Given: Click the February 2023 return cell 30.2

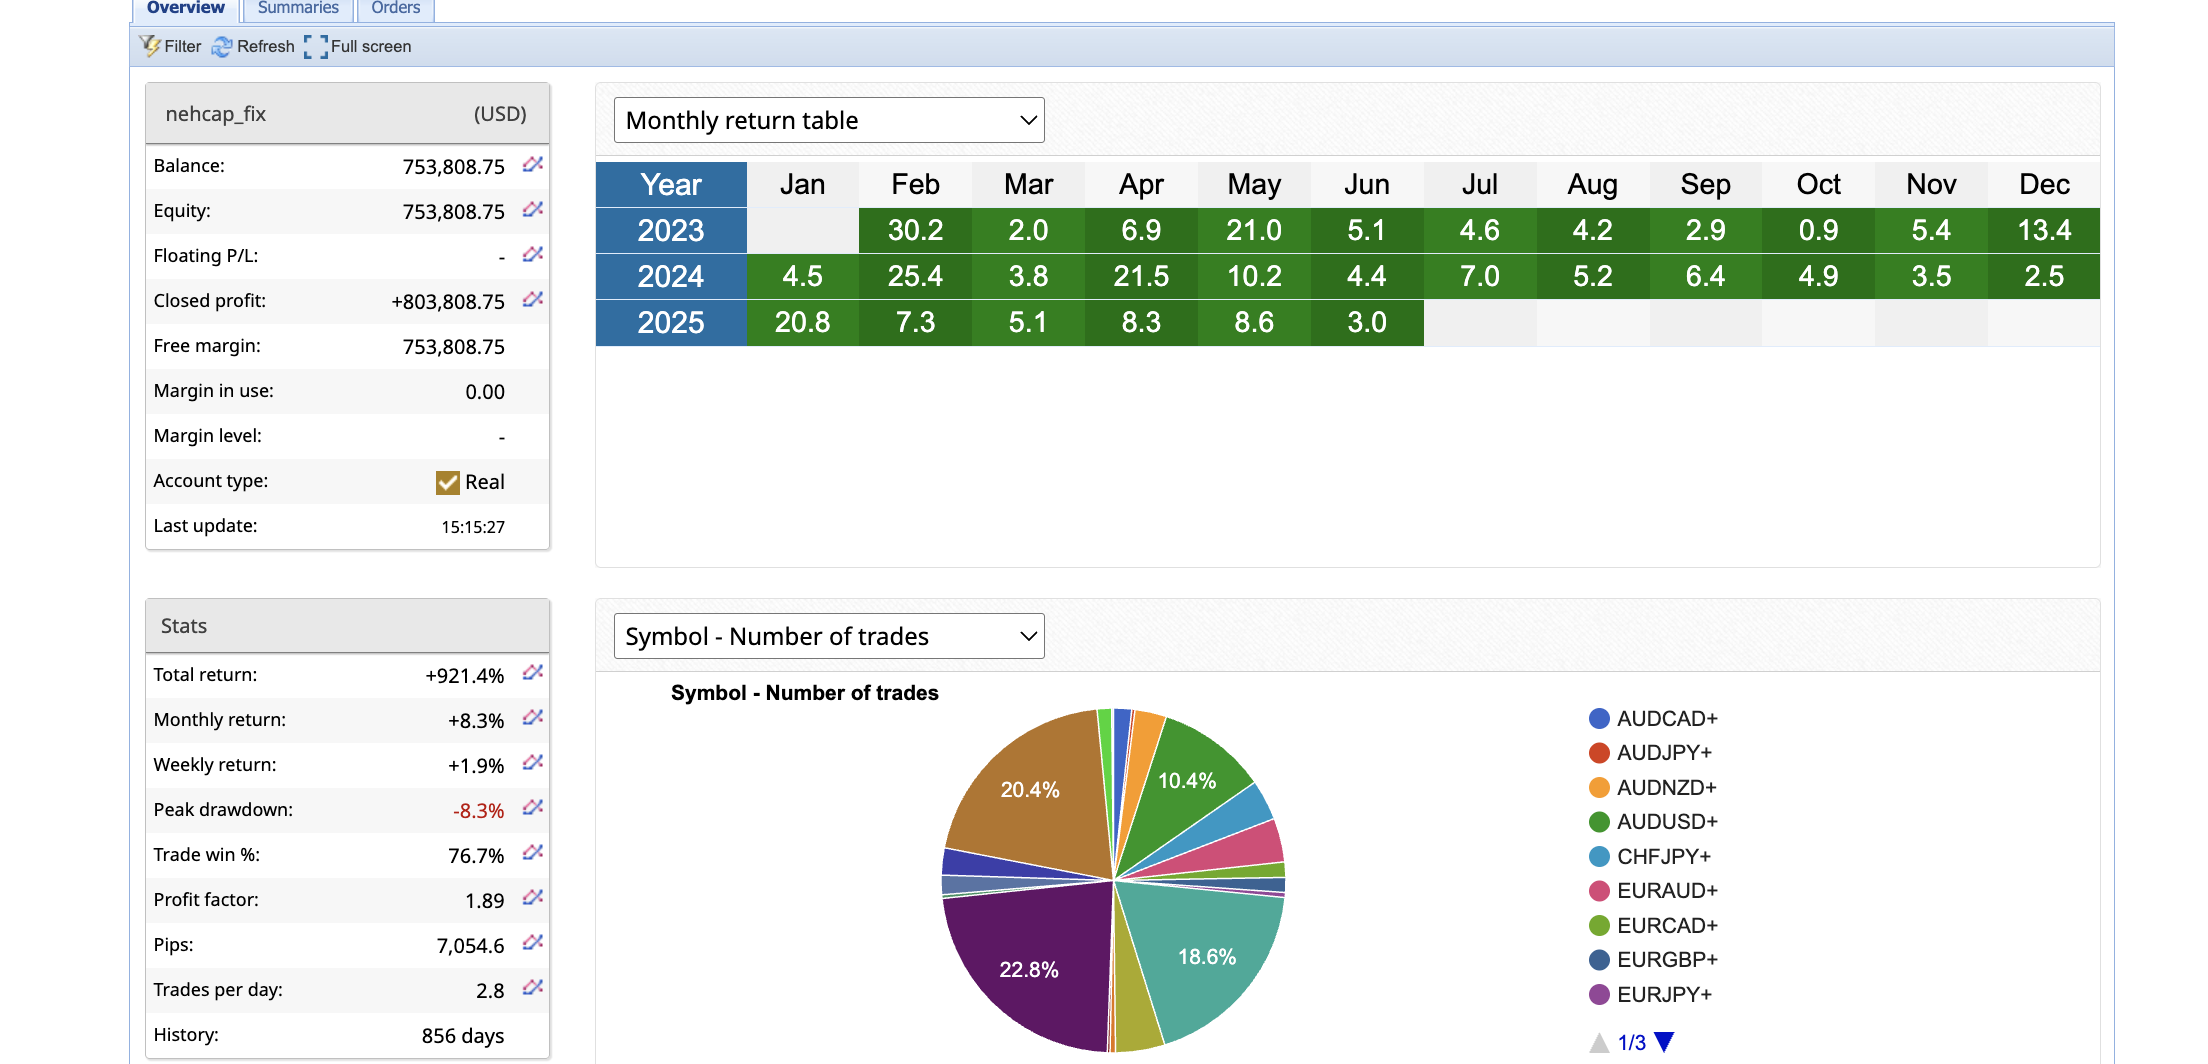Looking at the screenshot, I should (x=915, y=231).
